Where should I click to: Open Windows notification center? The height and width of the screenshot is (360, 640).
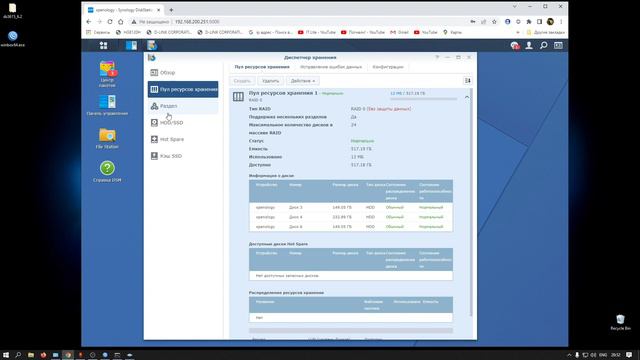[x=629, y=355]
